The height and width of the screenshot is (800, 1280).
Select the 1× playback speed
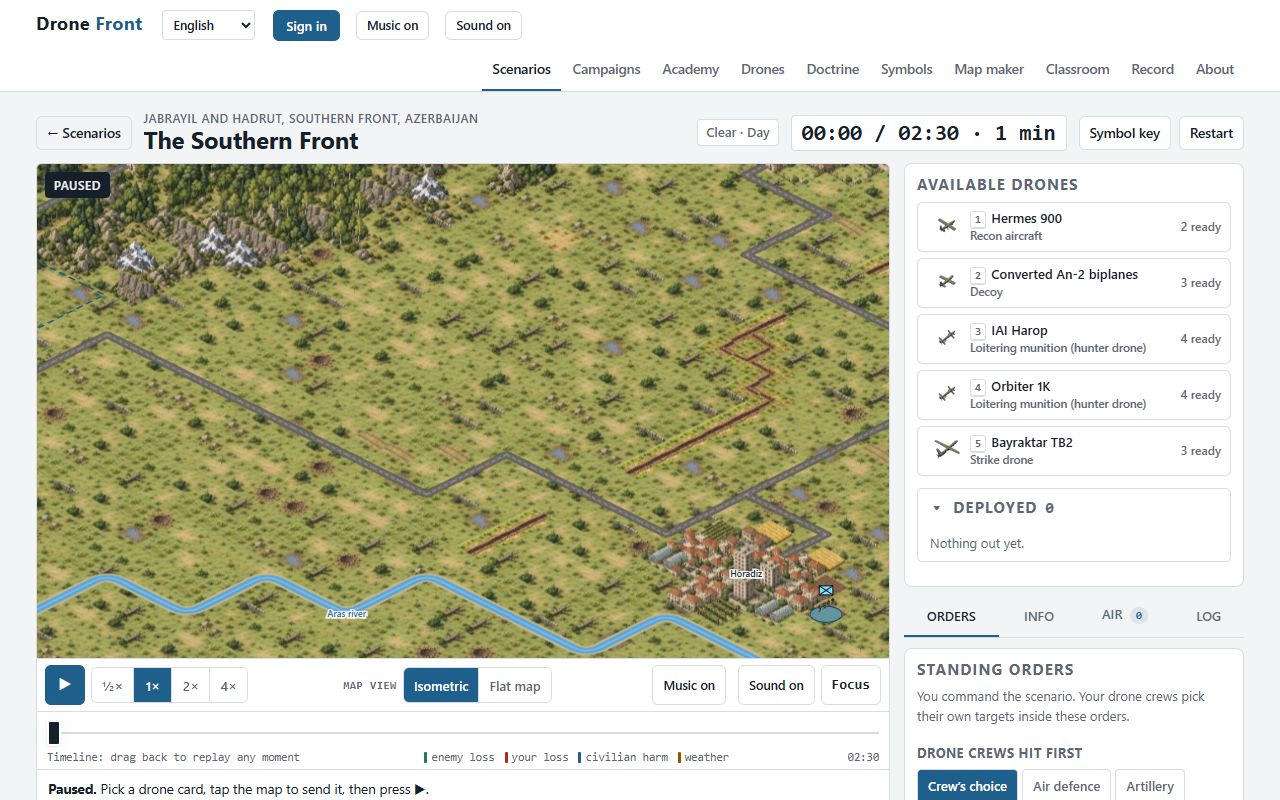click(152, 686)
